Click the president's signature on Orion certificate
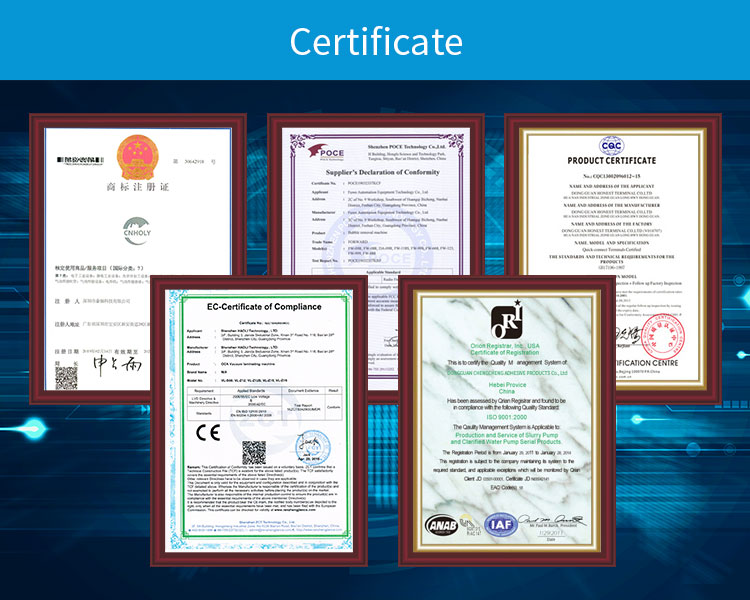Screen dimensions: 750x600 coord(551,519)
